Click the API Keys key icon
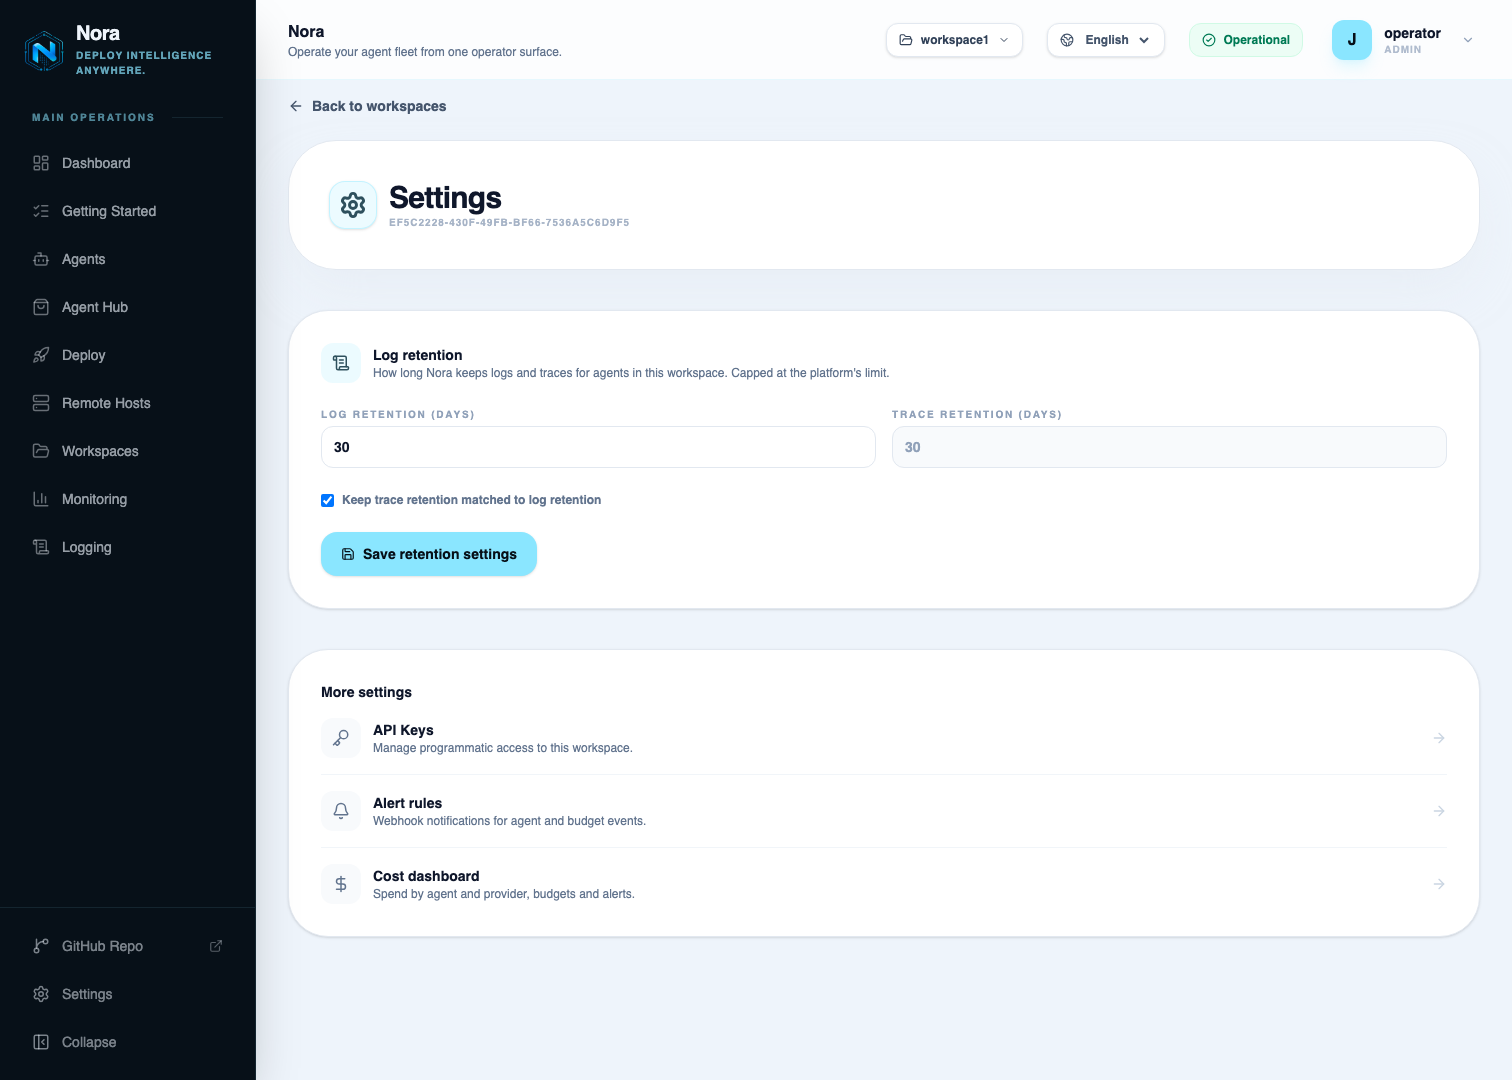Screen dimensions: 1512x1080 [341, 738]
